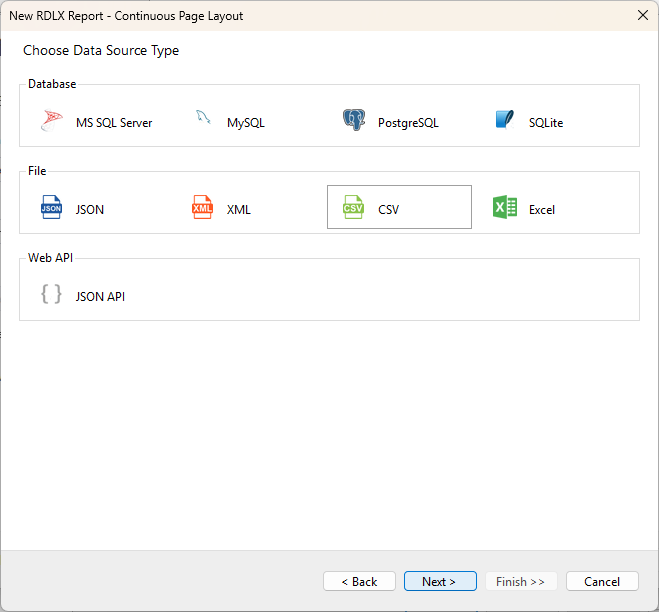The width and height of the screenshot is (659, 612).
Task: Select the MS SQL Server icon
Action: click(51, 122)
